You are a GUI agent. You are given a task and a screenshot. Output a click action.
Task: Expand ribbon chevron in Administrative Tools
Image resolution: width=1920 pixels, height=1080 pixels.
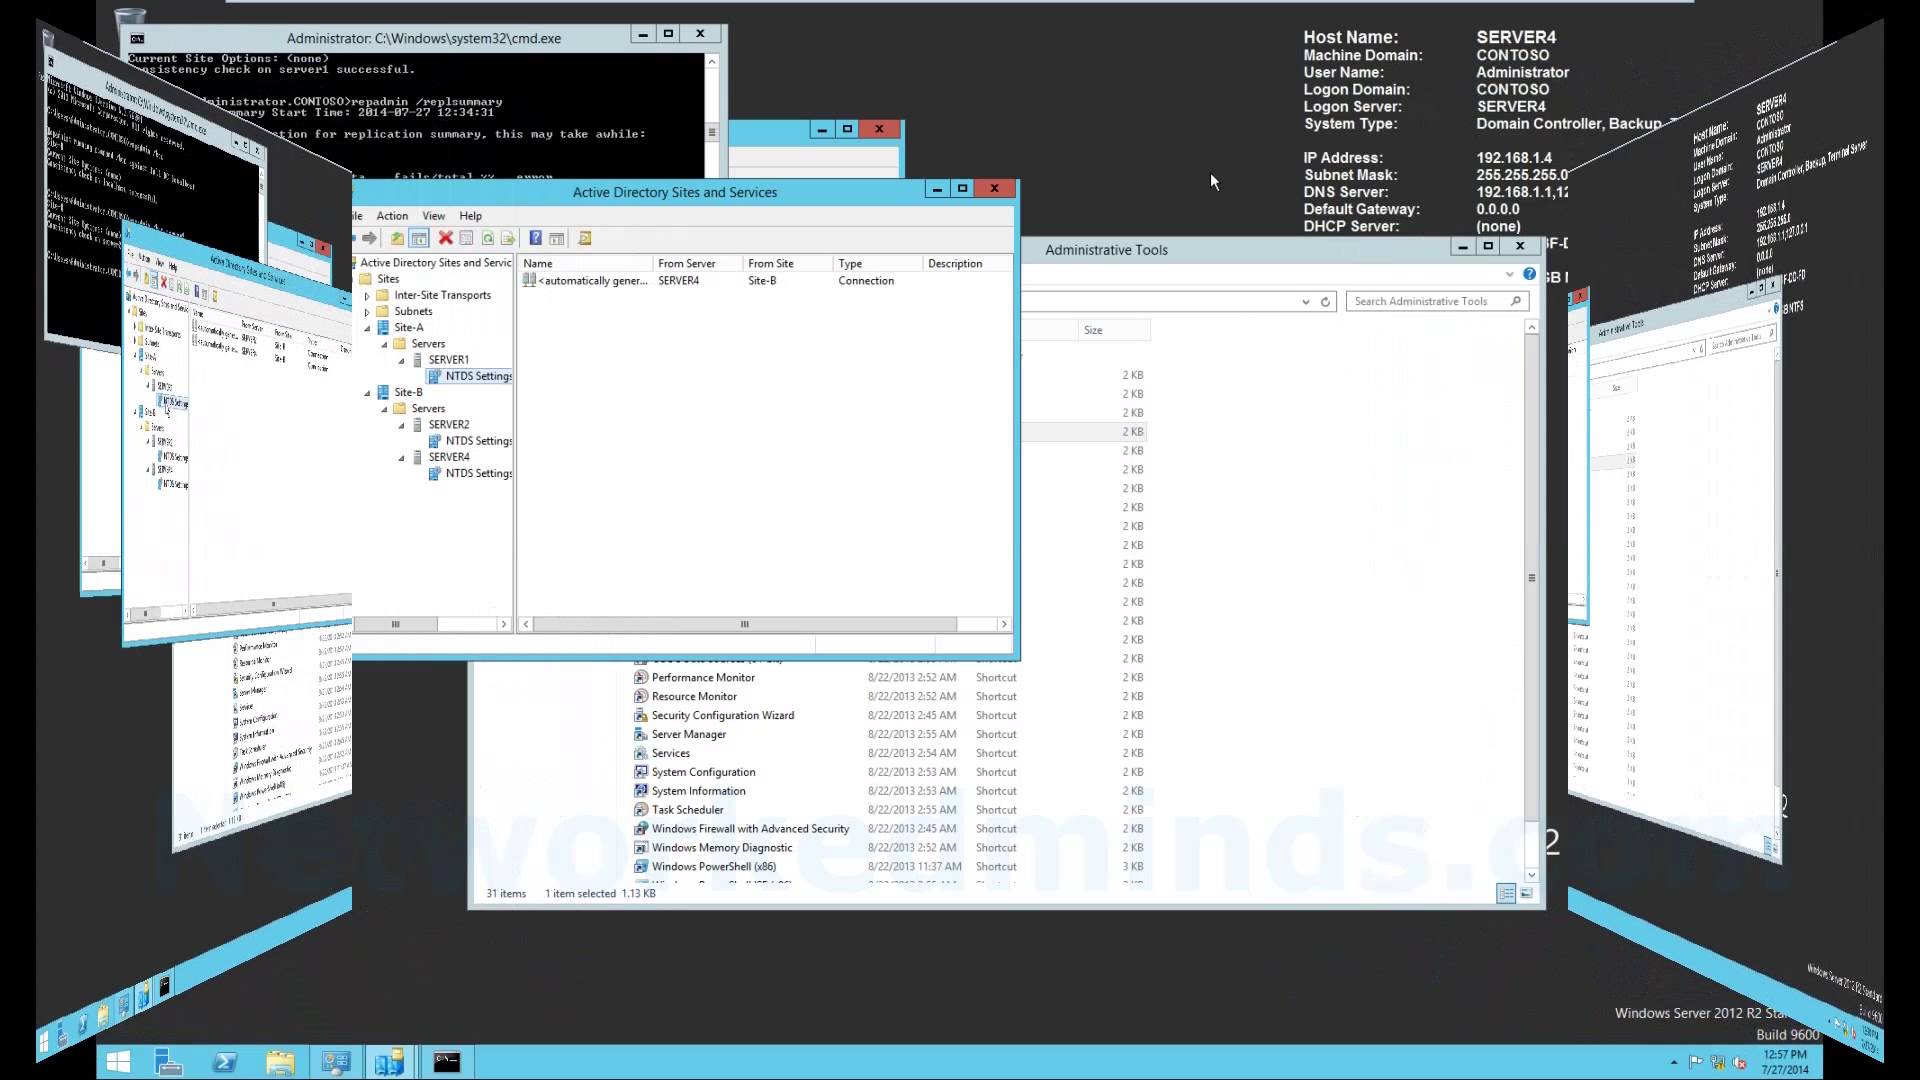[x=1509, y=274]
